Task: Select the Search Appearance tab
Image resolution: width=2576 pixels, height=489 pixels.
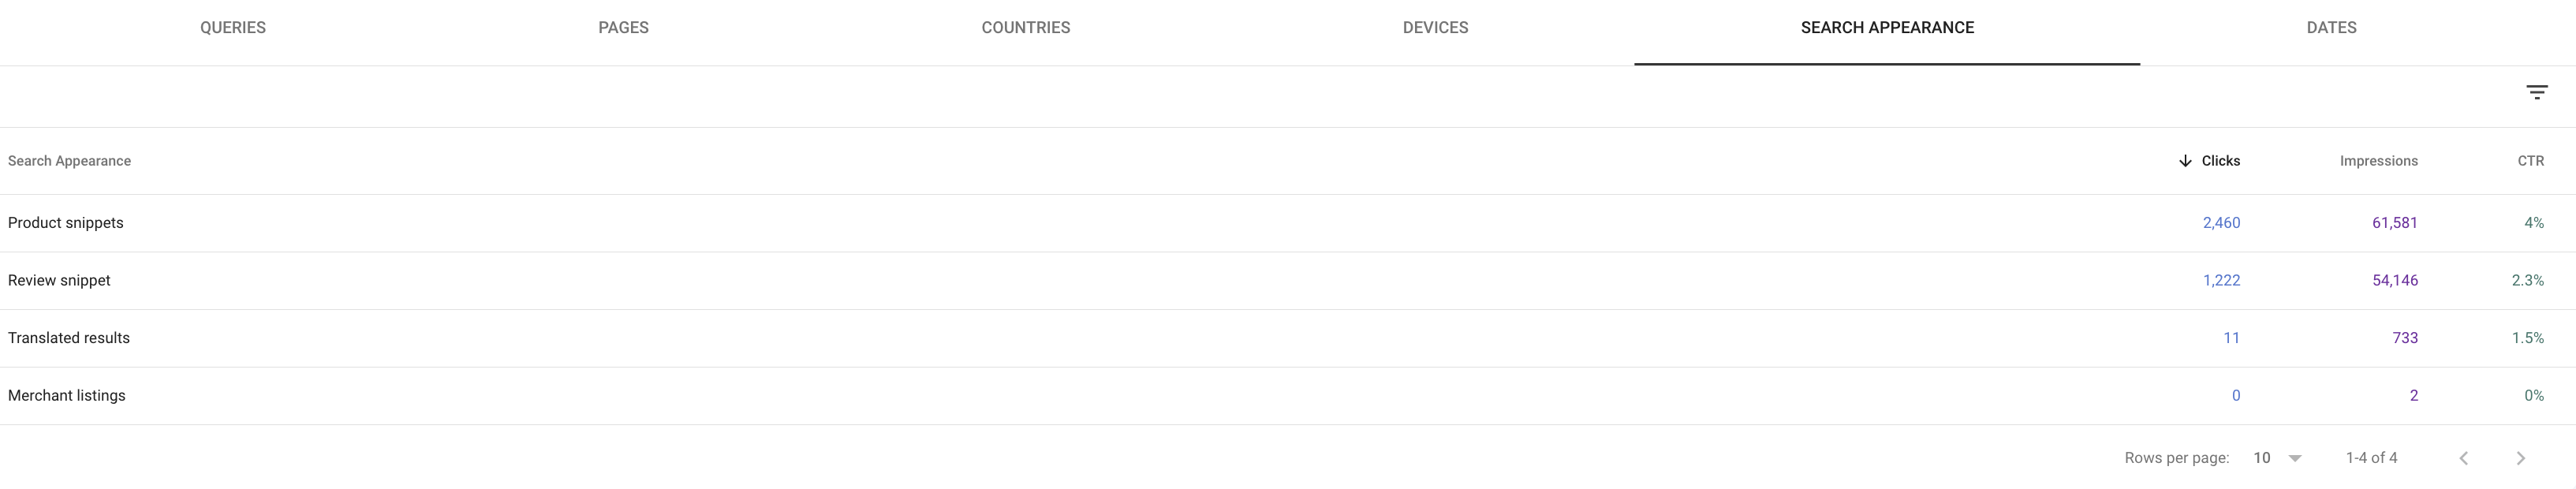Action: (x=1887, y=28)
